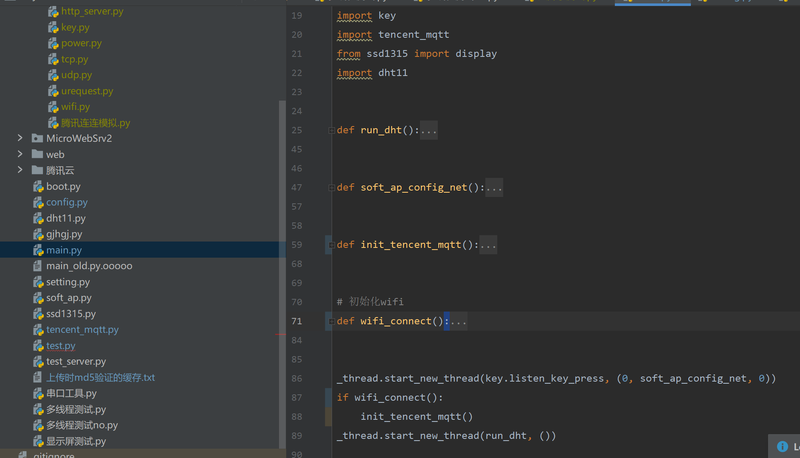Click the soft_ap.py file icon
Image resolution: width=800 pixels, height=458 pixels.
[38, 298]
